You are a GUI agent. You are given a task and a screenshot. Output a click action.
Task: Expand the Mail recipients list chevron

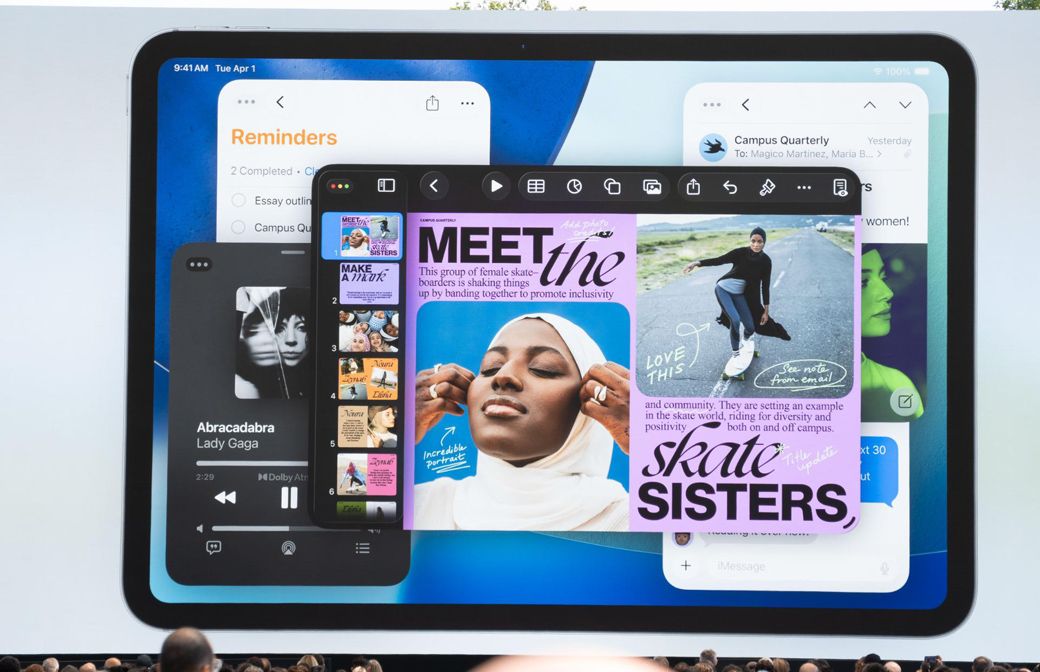click(879, 154)
